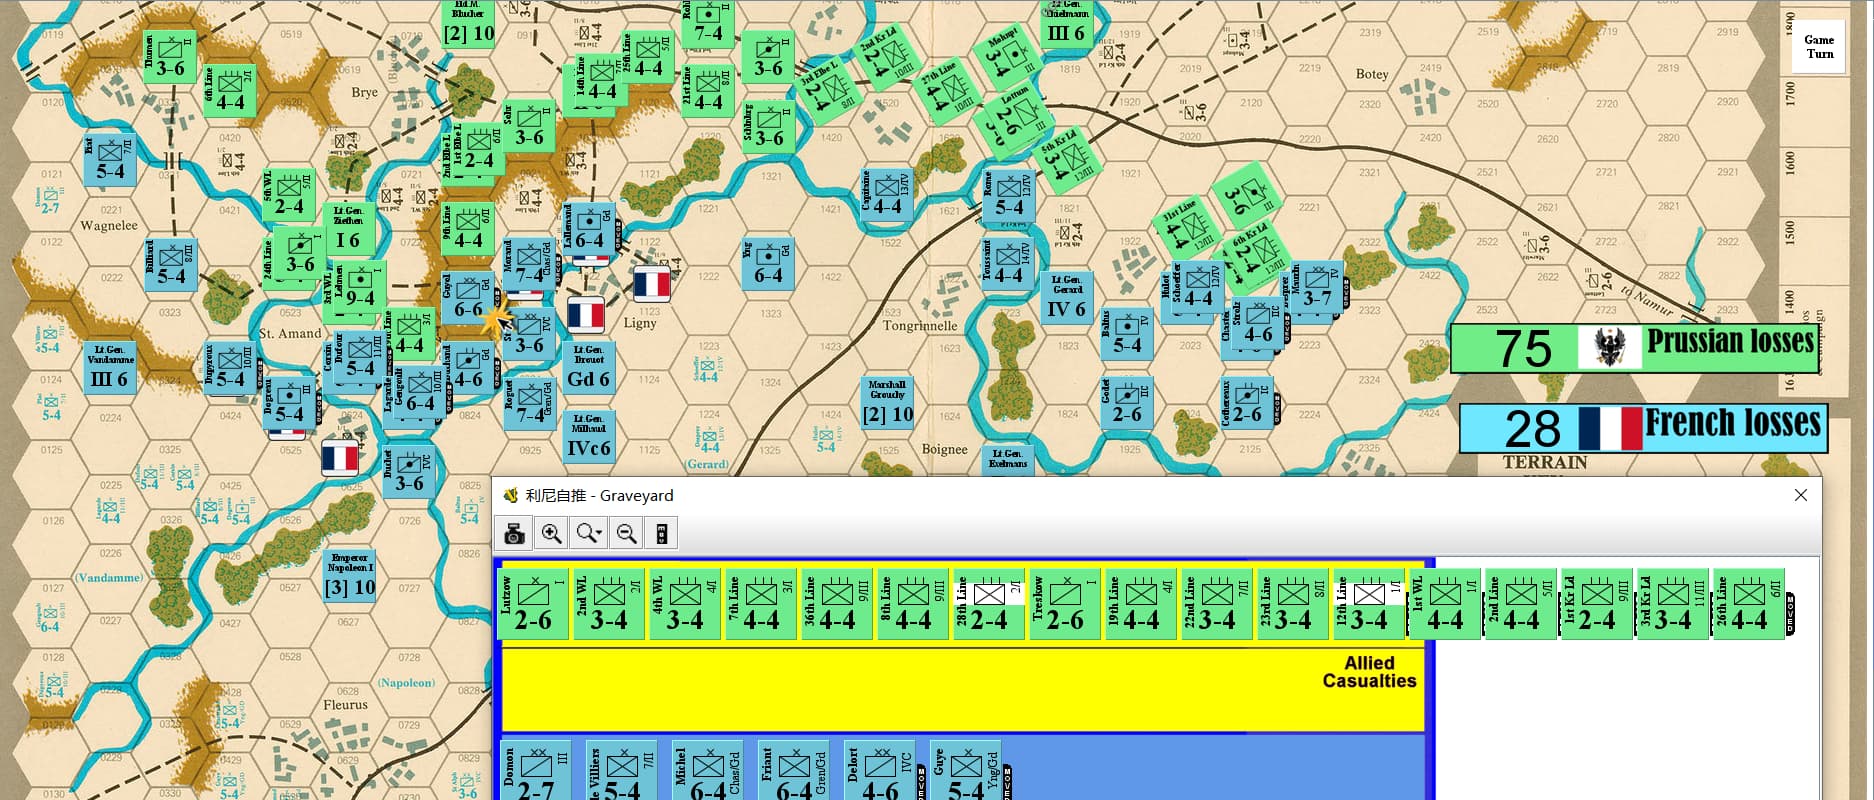
Task: Click the Tongrinnelle village label
Action: 920,326
